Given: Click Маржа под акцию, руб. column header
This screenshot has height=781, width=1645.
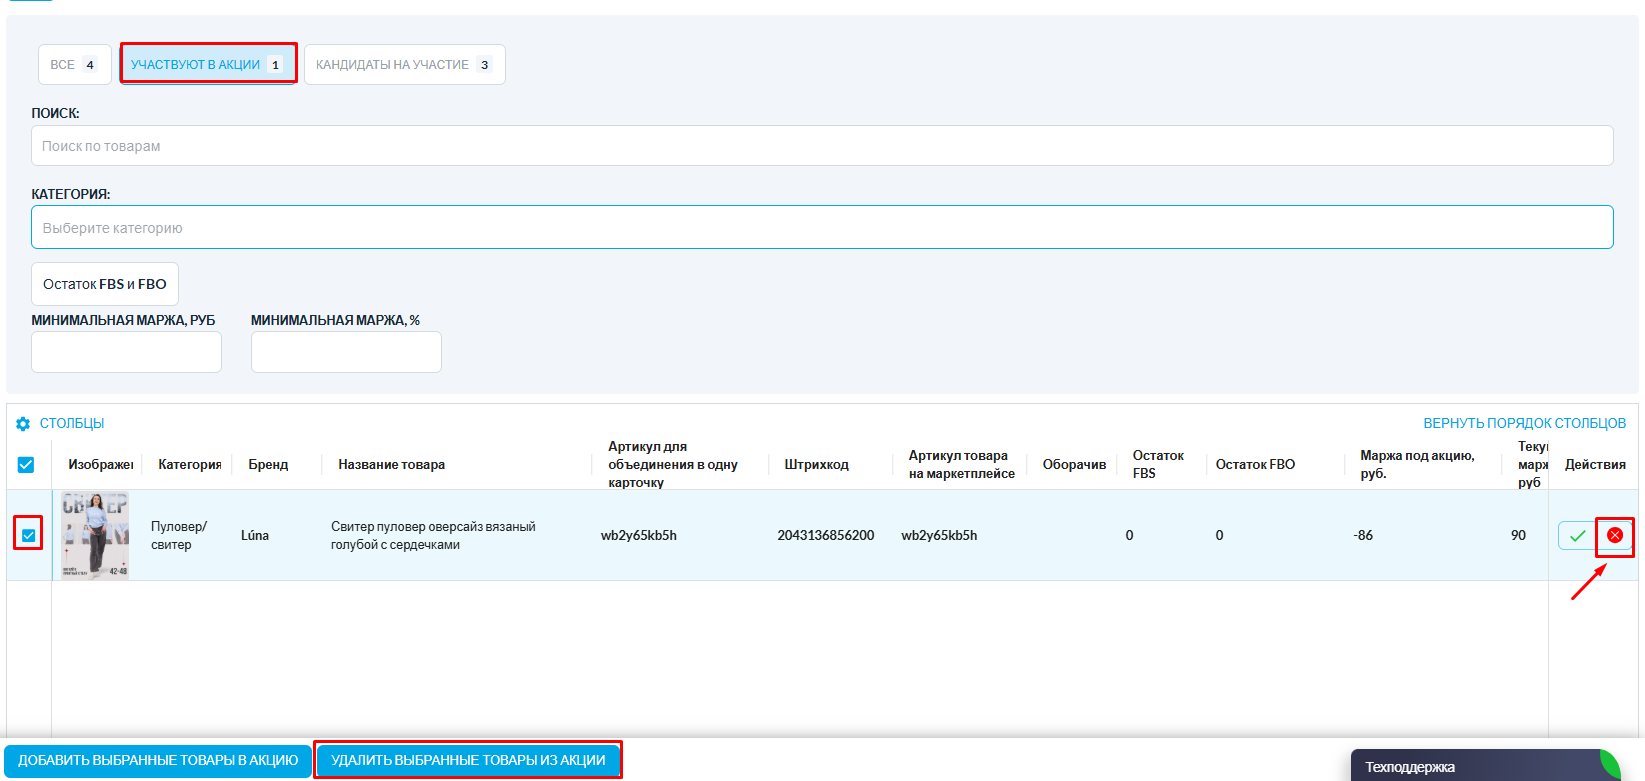Looking at the screenshot, I should click(1417, 465).
